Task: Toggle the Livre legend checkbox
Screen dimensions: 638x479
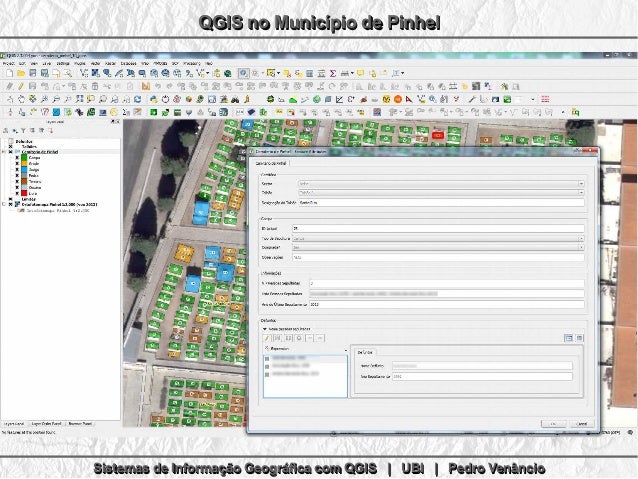Action: pyautogui.click(x=17, y=194)
